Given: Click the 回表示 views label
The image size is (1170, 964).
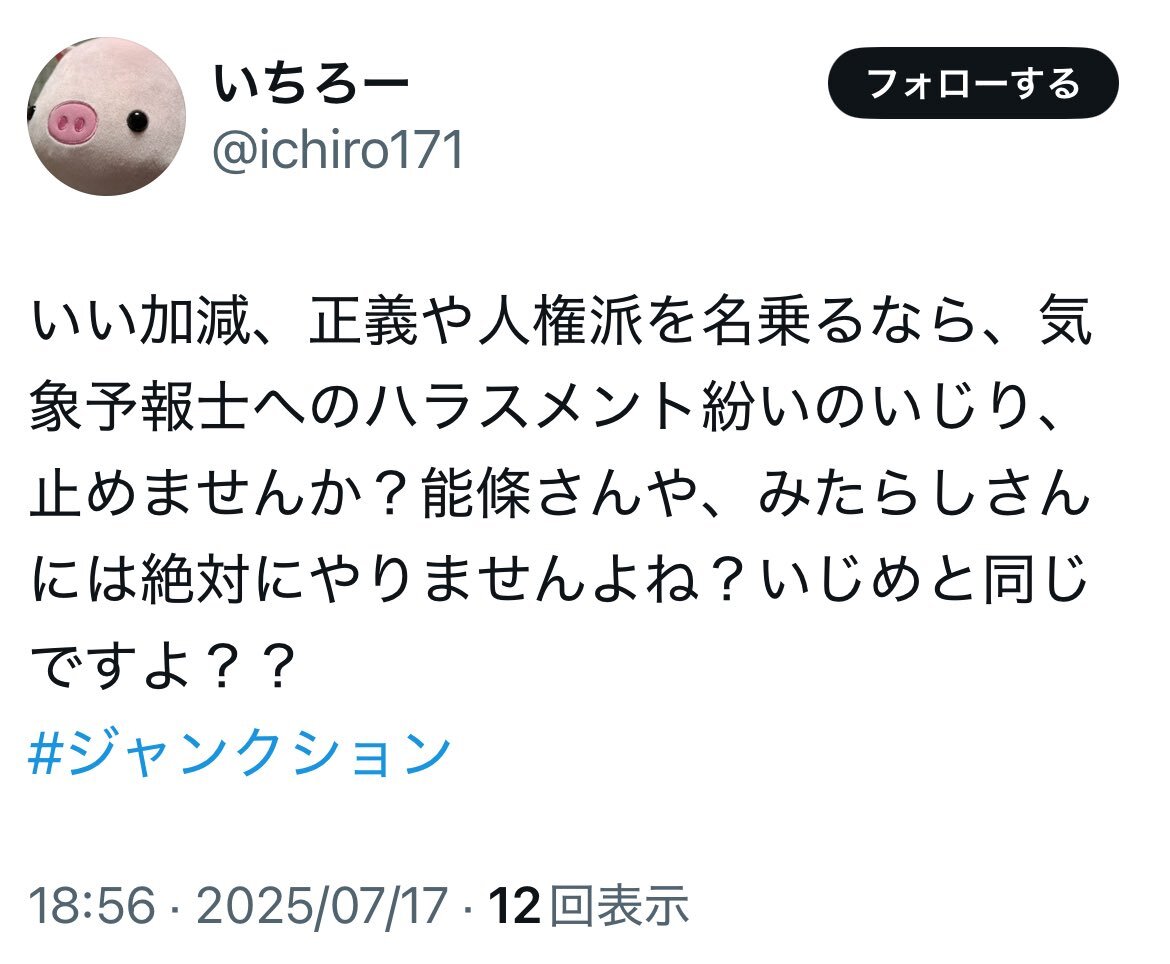Looking at the screenshot, I should (619, 905).
